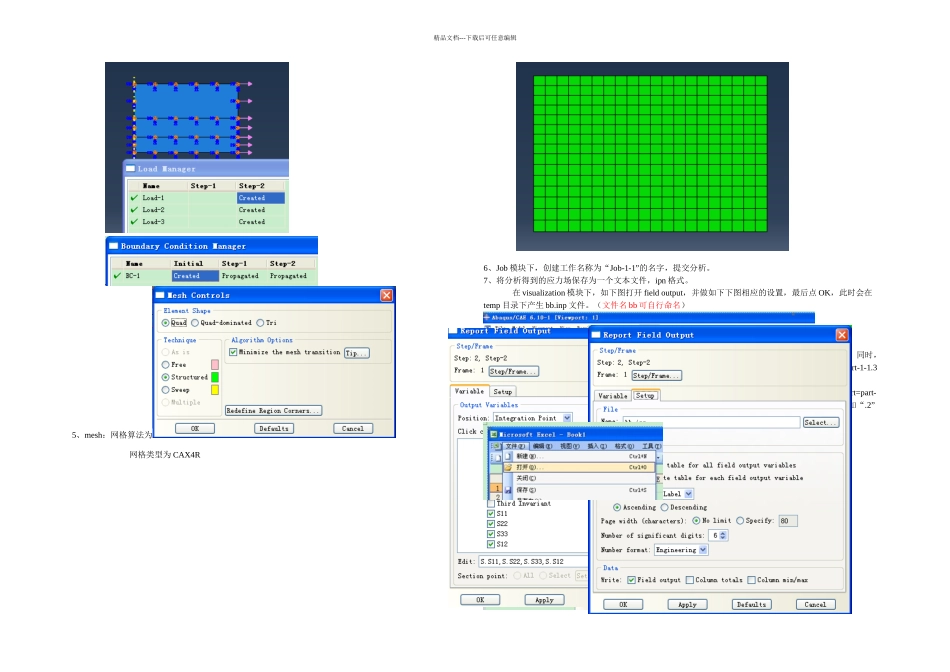The width and height of the screenshot is (950, 672).
Task: Click the blank page icon beside 新建
Action: pos(508,456)
